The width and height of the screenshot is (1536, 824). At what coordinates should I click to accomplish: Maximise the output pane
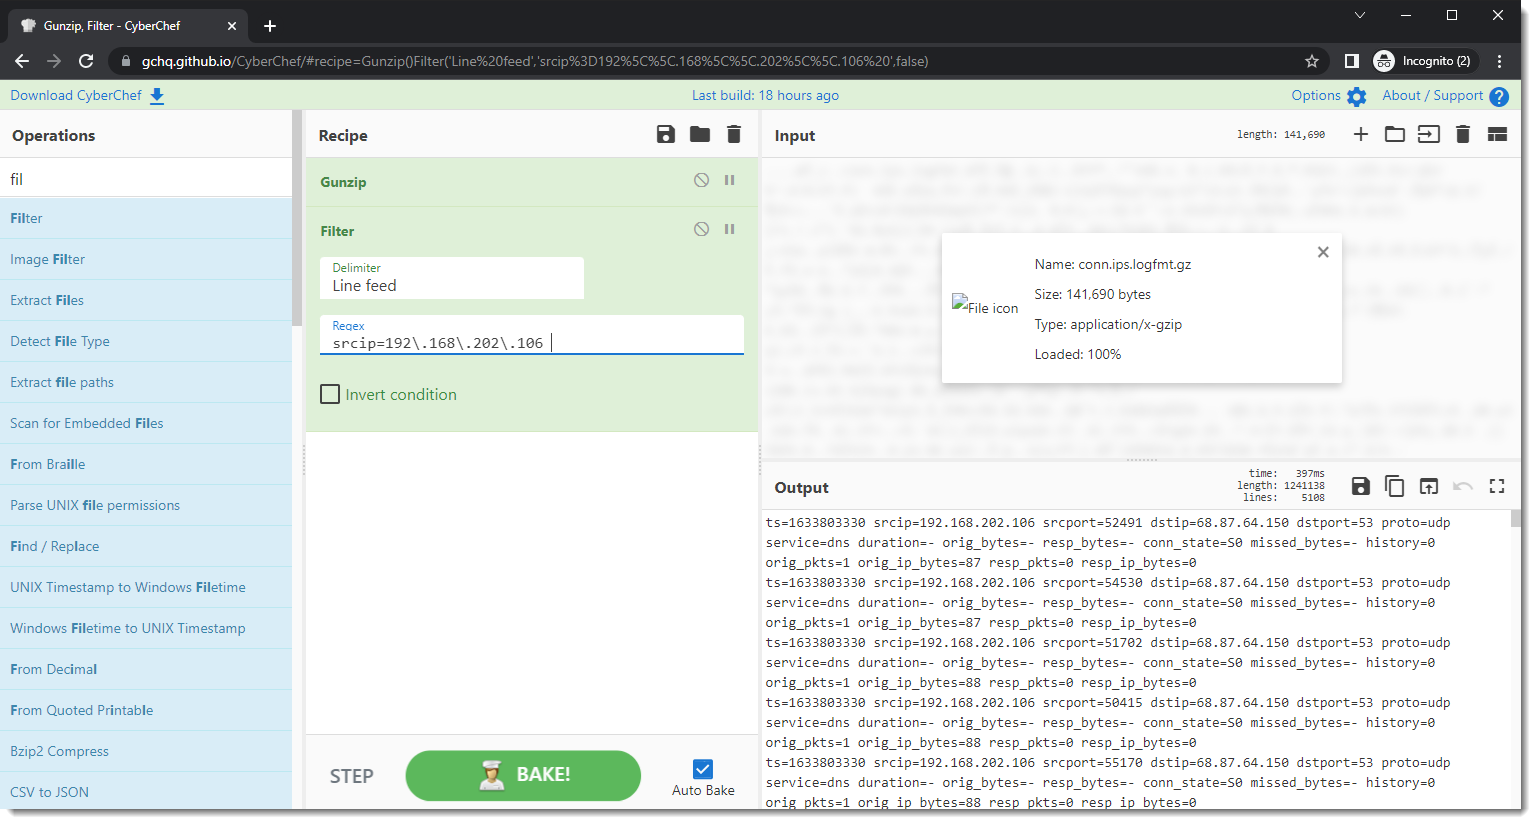pyautogui.click(x=1496, y=487)
